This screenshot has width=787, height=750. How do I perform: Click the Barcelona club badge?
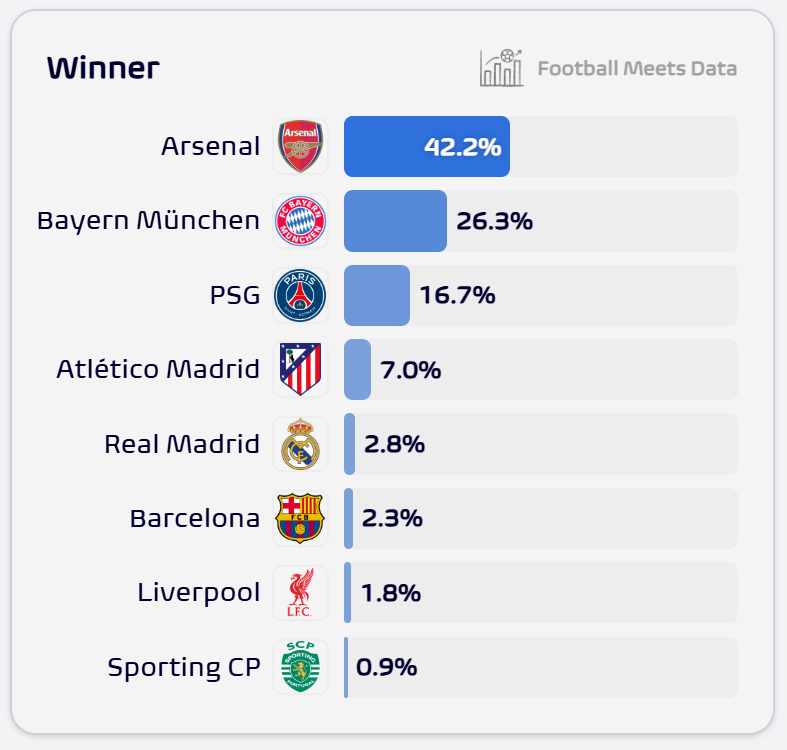(301, 518)
